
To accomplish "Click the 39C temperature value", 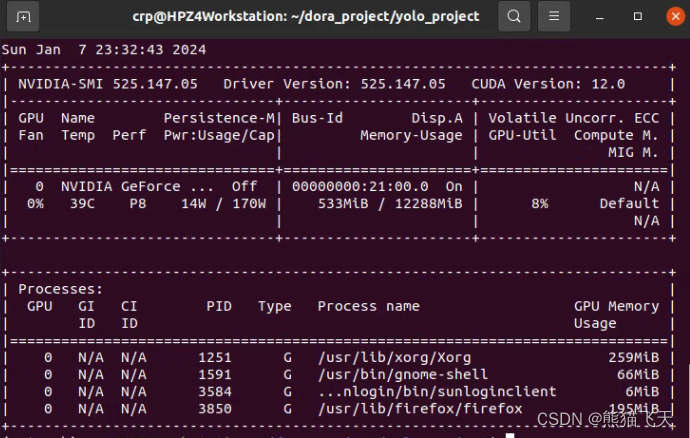I will point(82,204).
